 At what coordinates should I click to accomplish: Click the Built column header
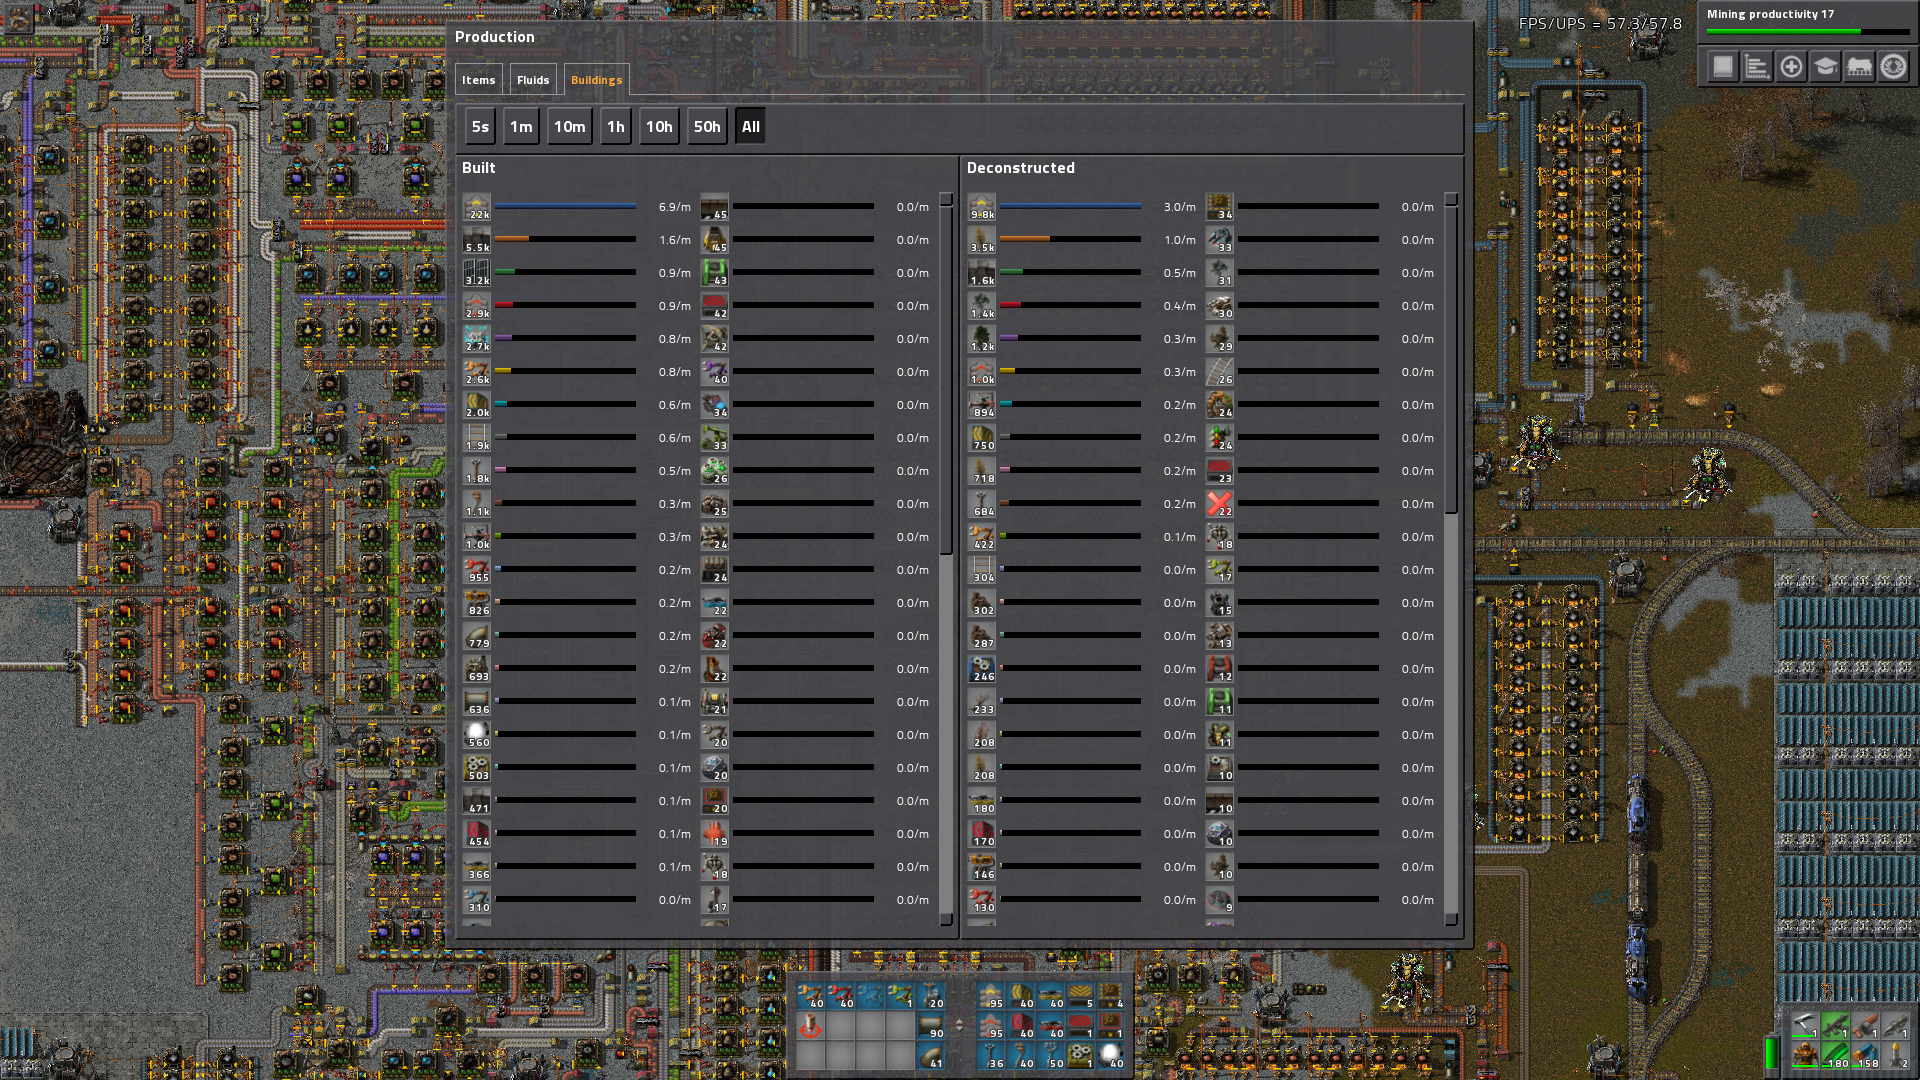click(x=479, y=168)
